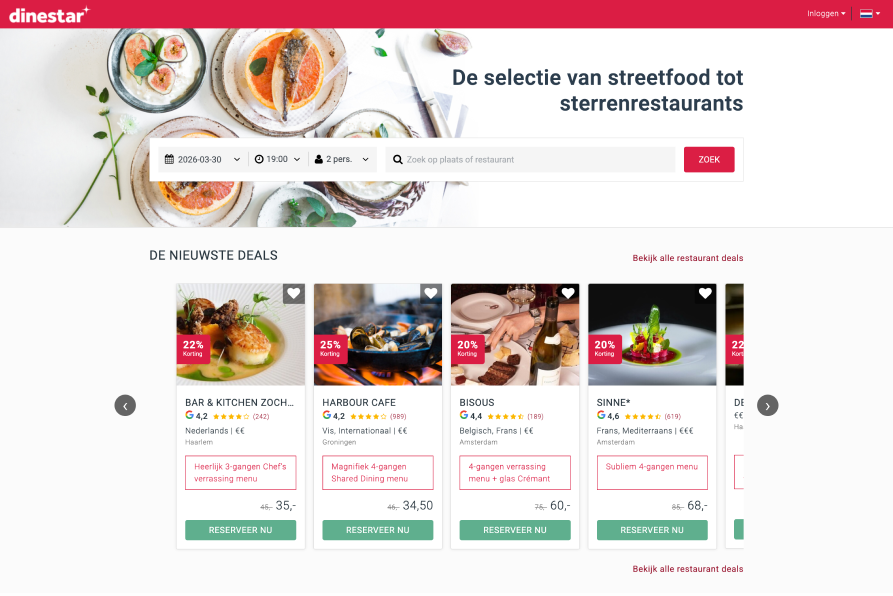Open the date dropdown showing 2026-03-30
Image resolution: width=893 pixels, height=596 pixels.
coord(203,159)
